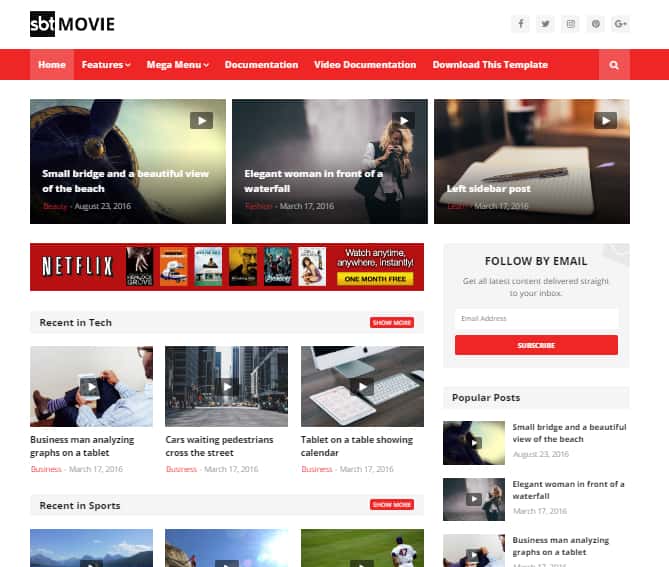Click Business category under Business man post
669x567 pixels.
pos(46,469)
